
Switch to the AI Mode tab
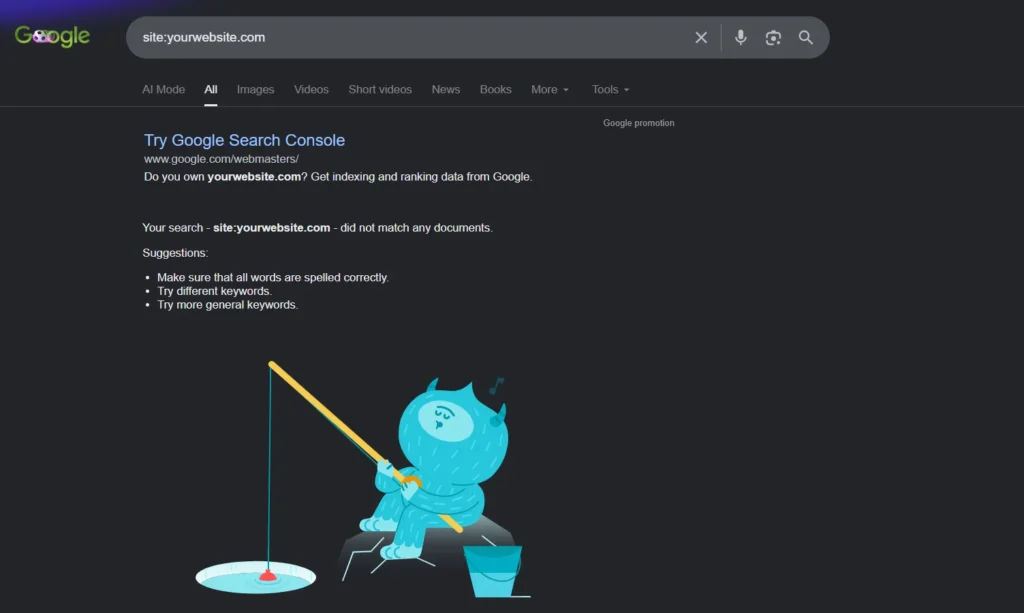tap(163, 89)
